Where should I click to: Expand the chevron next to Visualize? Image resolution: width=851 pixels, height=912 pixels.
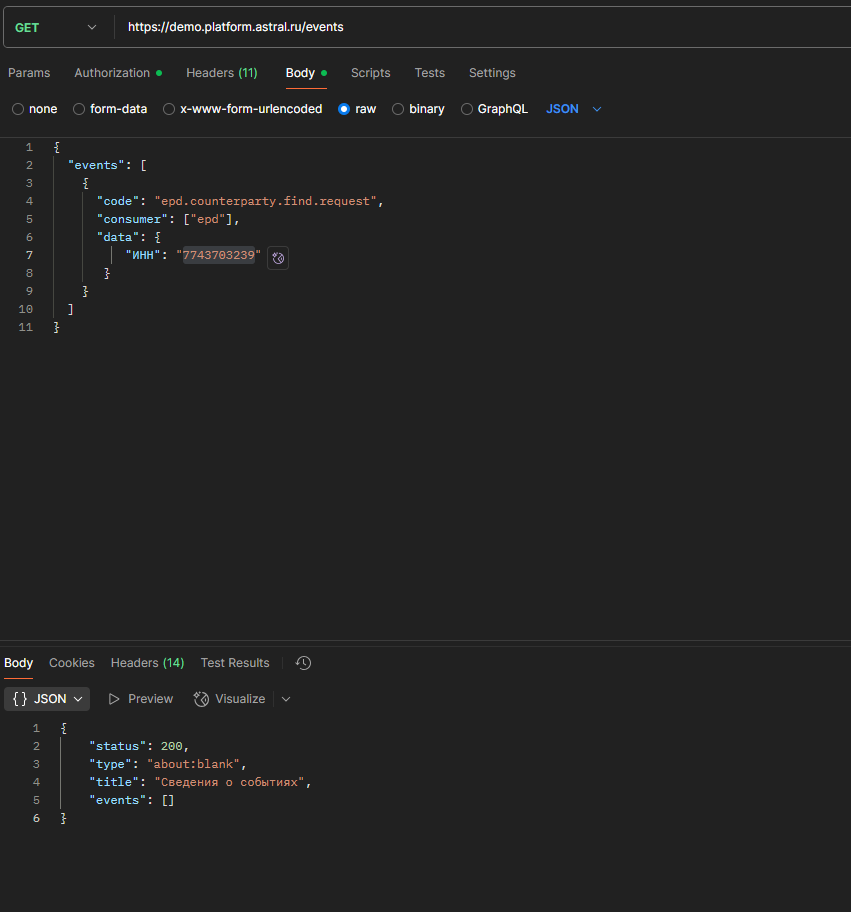tap(286, 699)
